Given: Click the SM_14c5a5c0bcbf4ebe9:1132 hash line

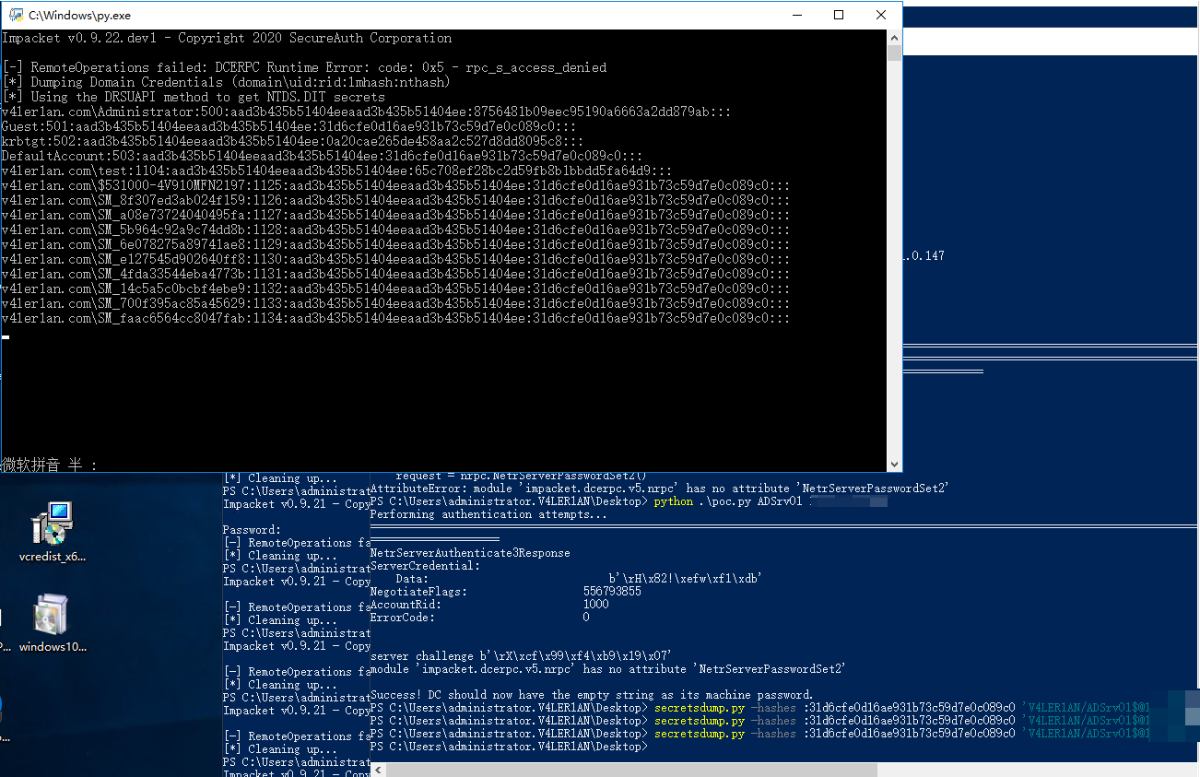Looking at the screenshot, I should click(396, 289).
